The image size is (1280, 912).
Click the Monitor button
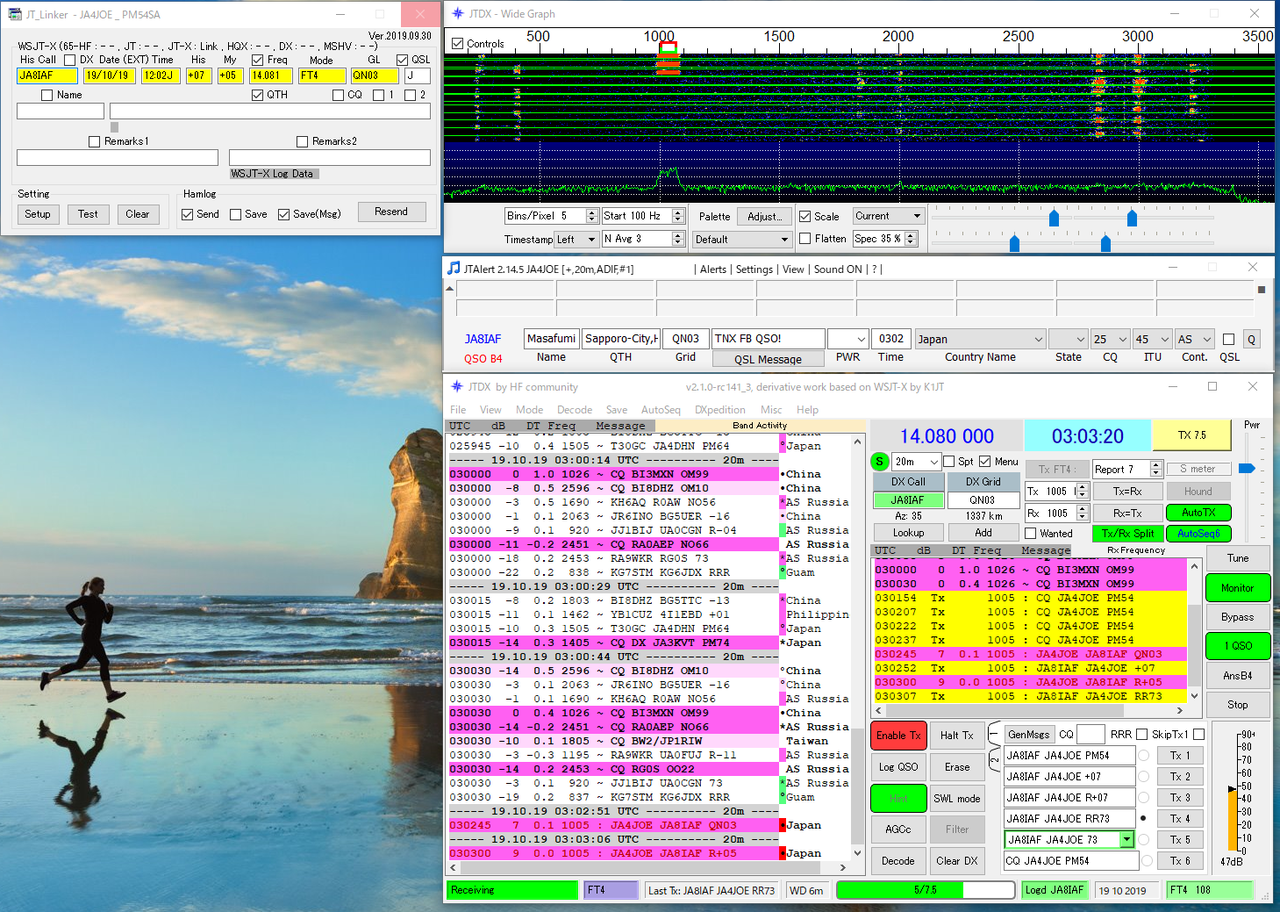[1237, 588]
